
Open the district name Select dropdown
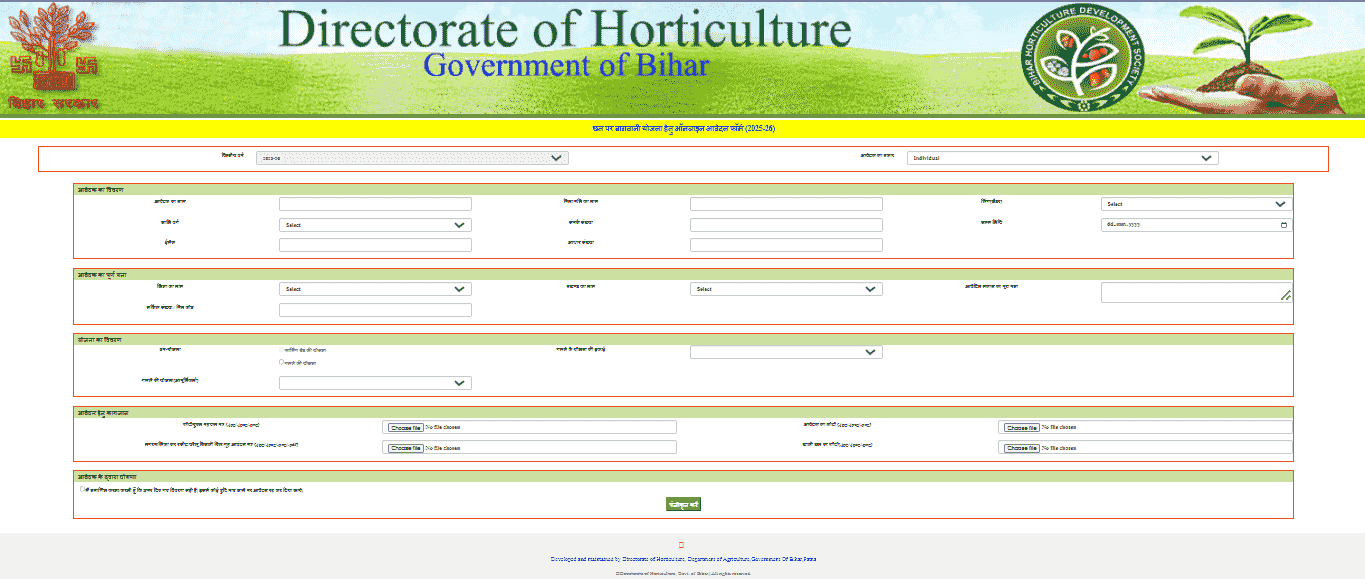375,289
